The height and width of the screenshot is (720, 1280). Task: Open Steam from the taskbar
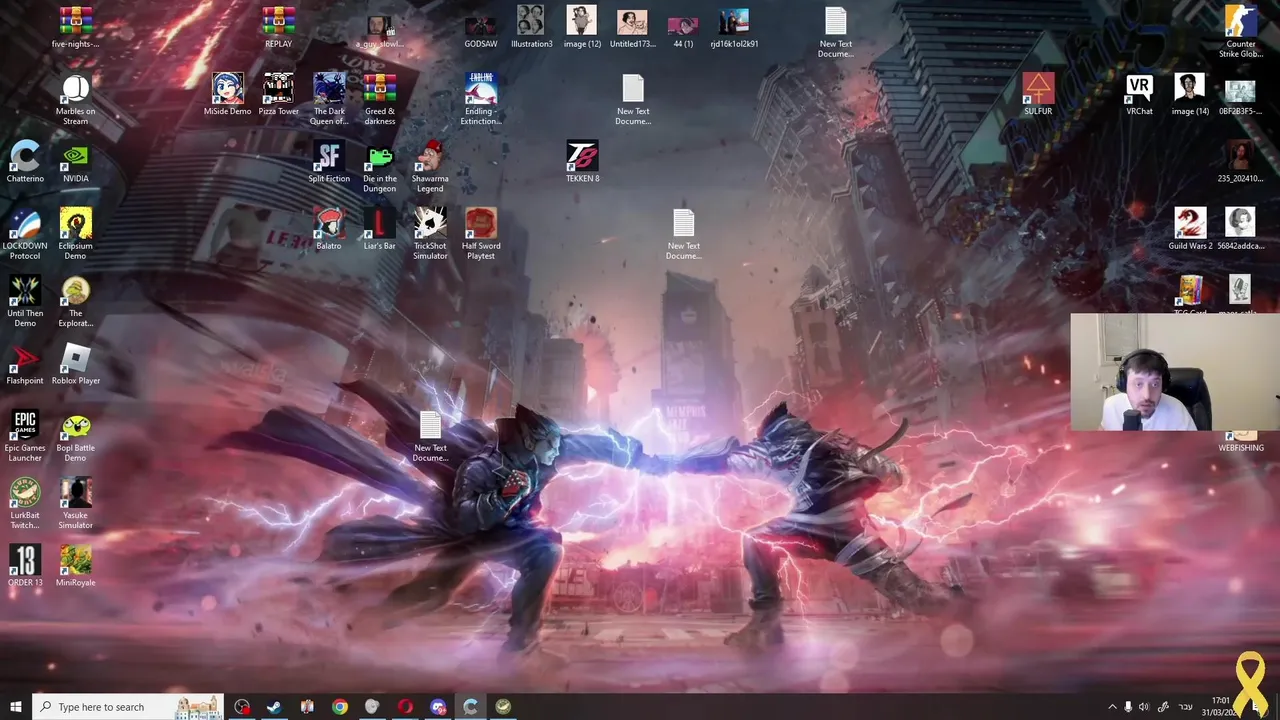[x=274, y=707]
